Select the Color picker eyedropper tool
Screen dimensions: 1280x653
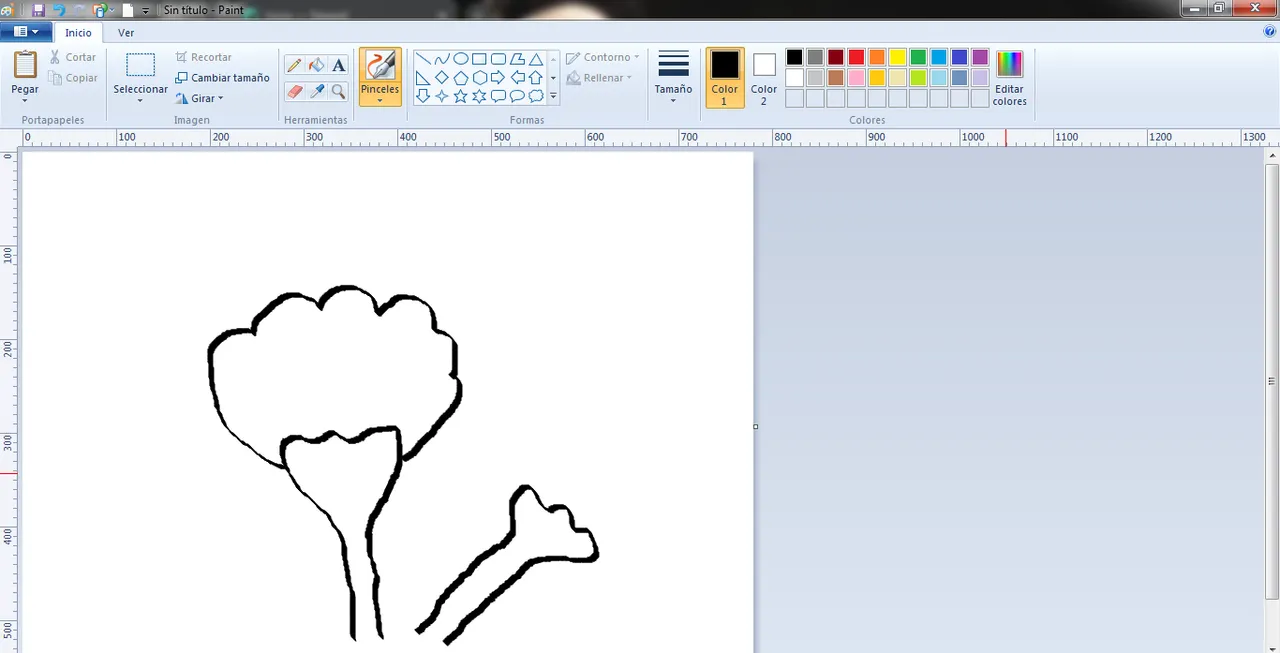pyautogui.click(x=316, y=91)
